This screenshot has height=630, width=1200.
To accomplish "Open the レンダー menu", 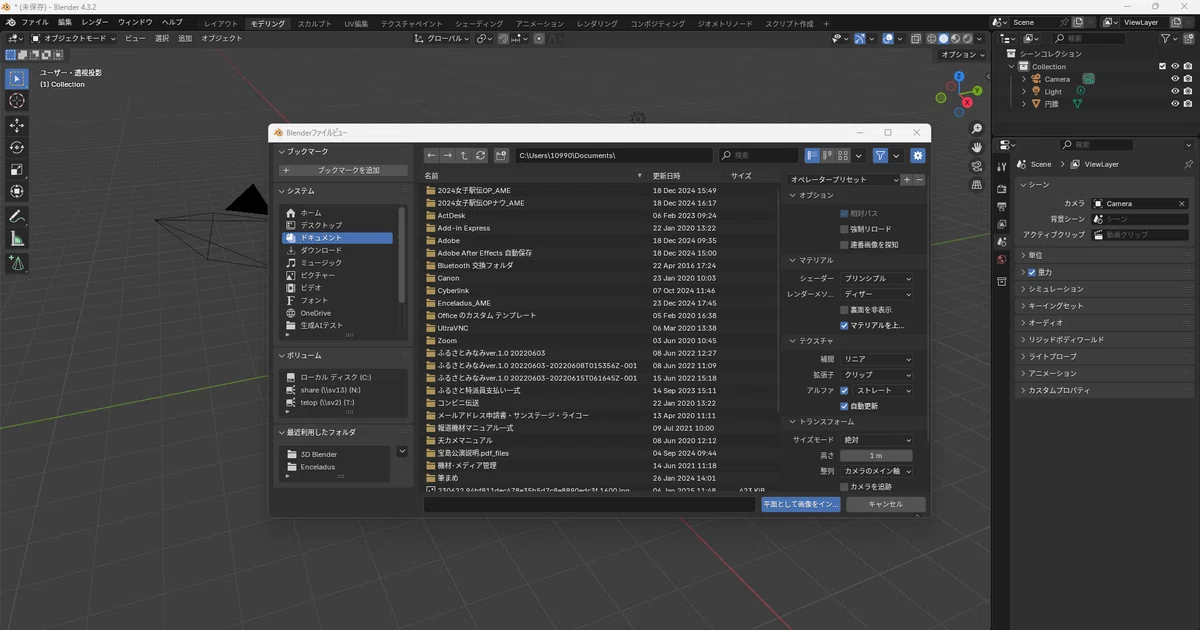I will 95,22.
